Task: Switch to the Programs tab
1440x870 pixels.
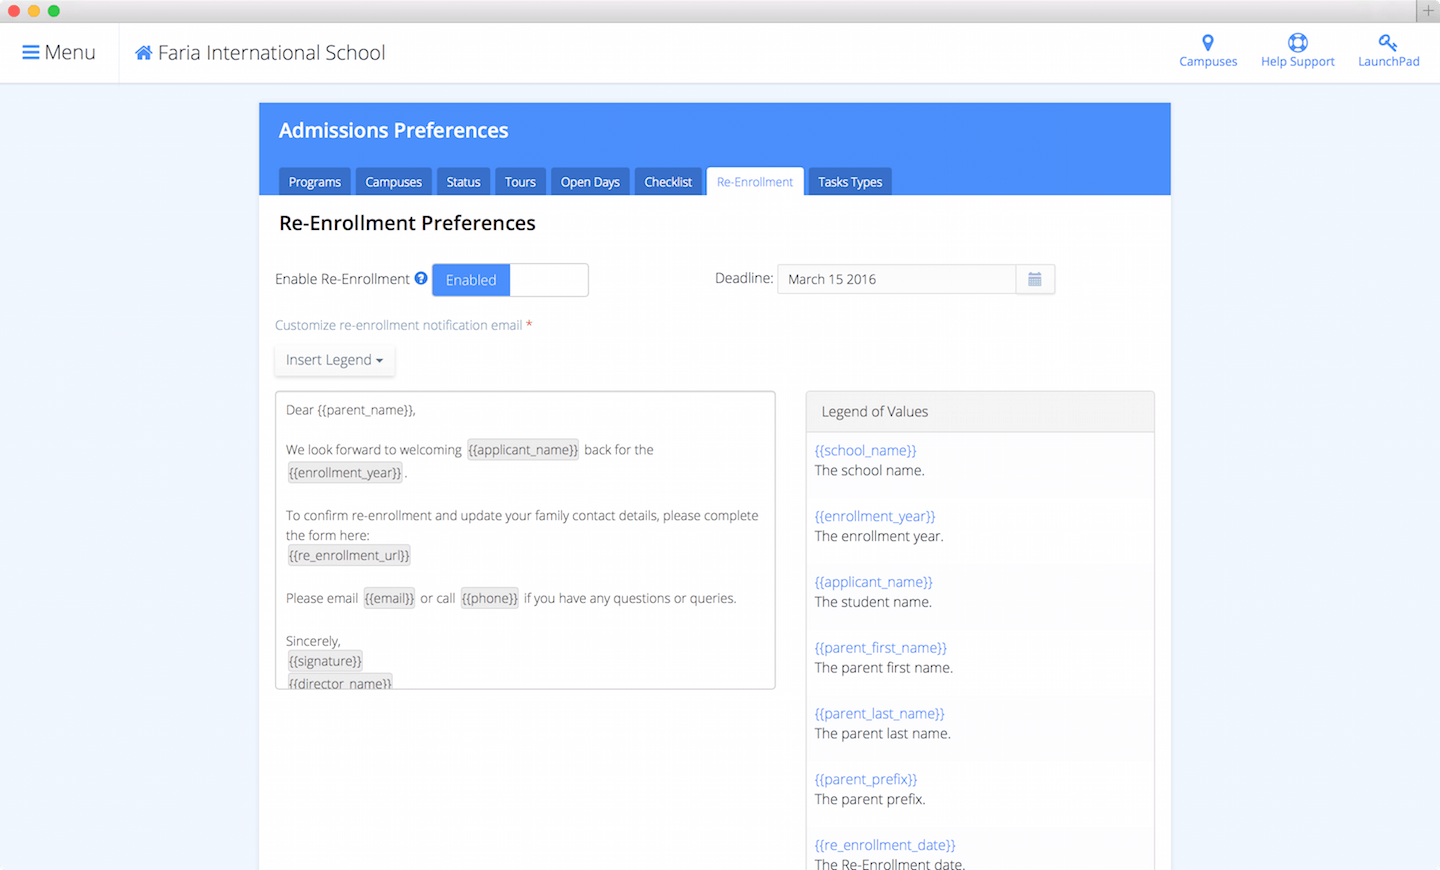Action: click(315, 182)
